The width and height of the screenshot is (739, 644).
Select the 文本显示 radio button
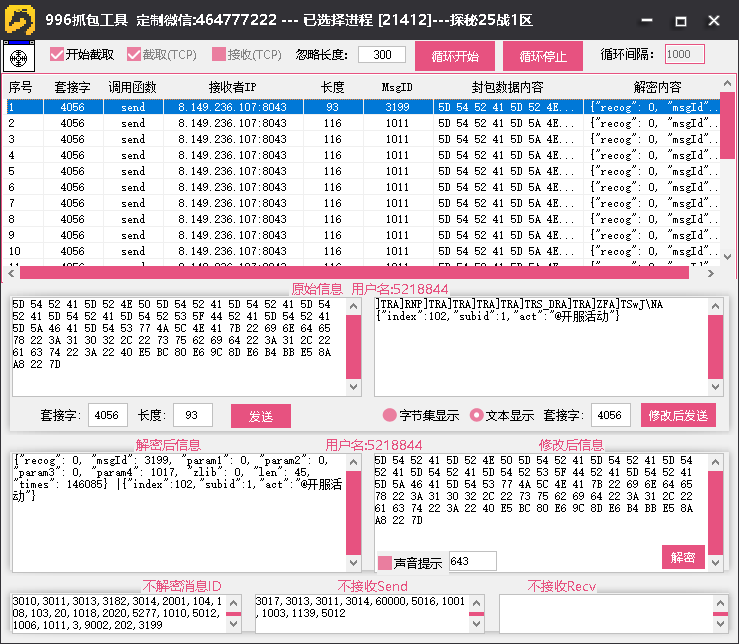coord(476,415)
